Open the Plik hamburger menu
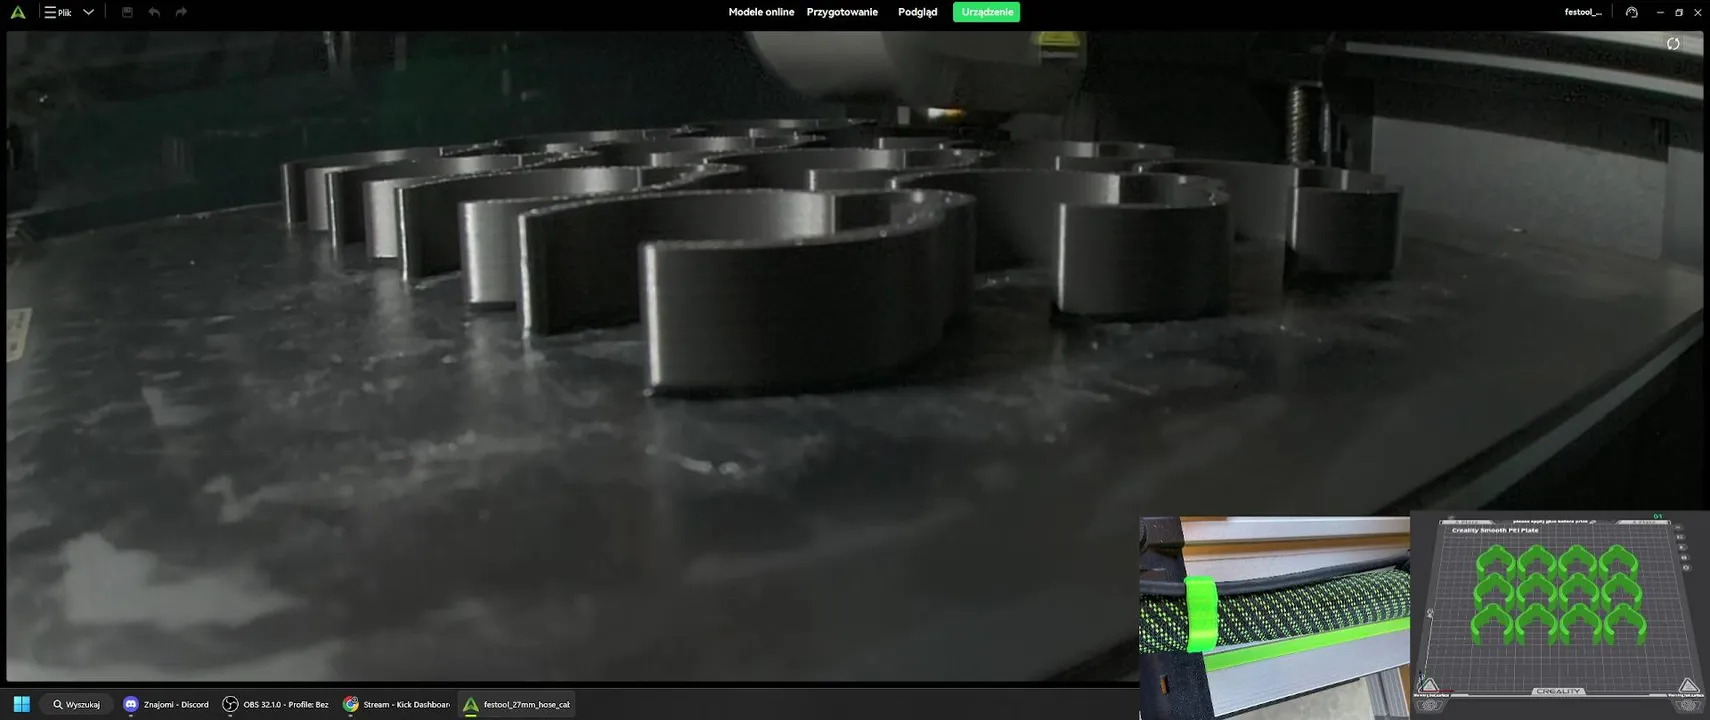The image size is (1710, 720). (x=58, y=12)
